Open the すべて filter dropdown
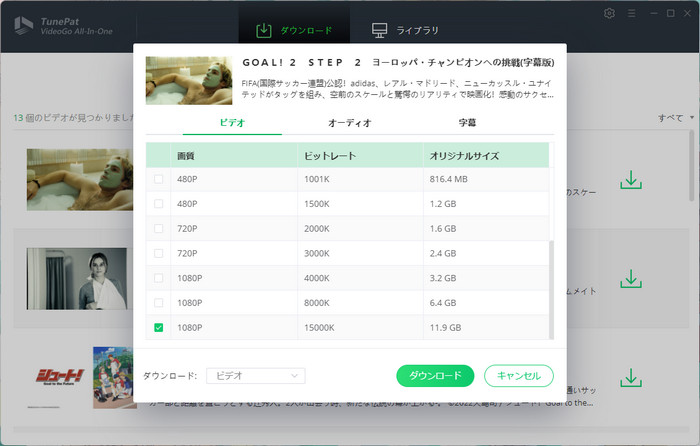This screenshot has width=700, height=446. click(676, 118)
